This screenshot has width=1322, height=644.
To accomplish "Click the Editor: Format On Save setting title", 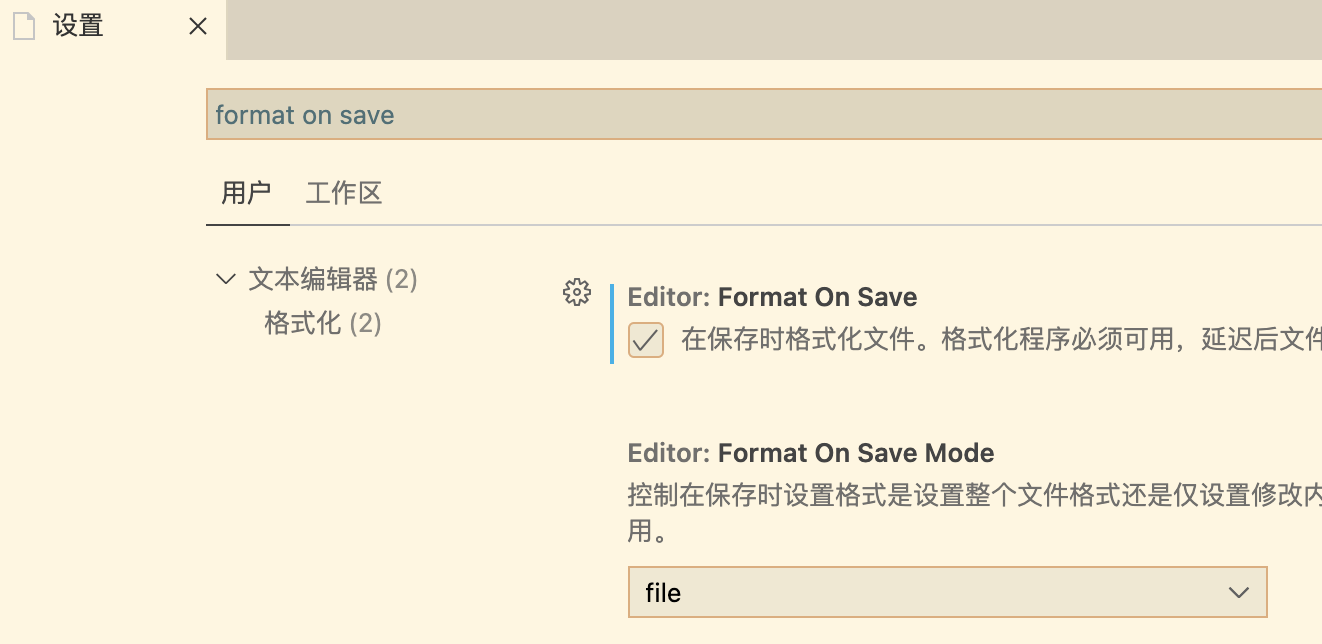I will click(772, 297).
